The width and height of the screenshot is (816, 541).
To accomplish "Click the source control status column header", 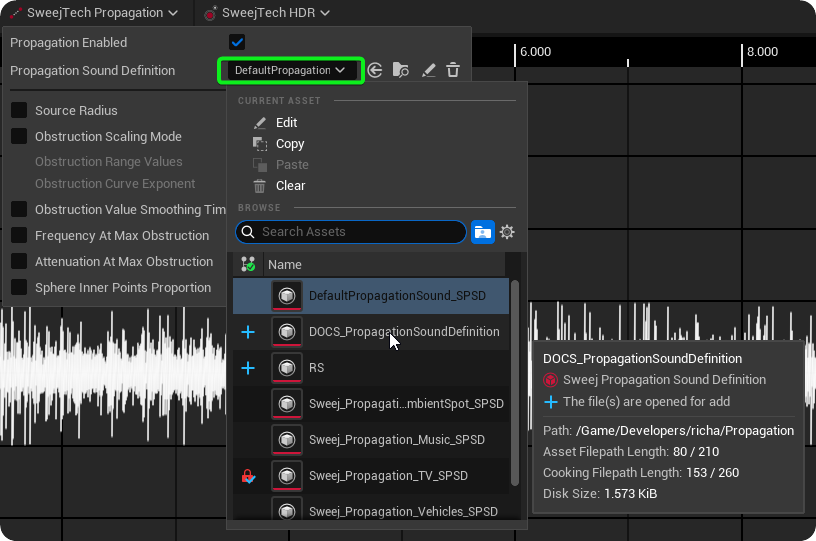I will (x=248, y=264).
